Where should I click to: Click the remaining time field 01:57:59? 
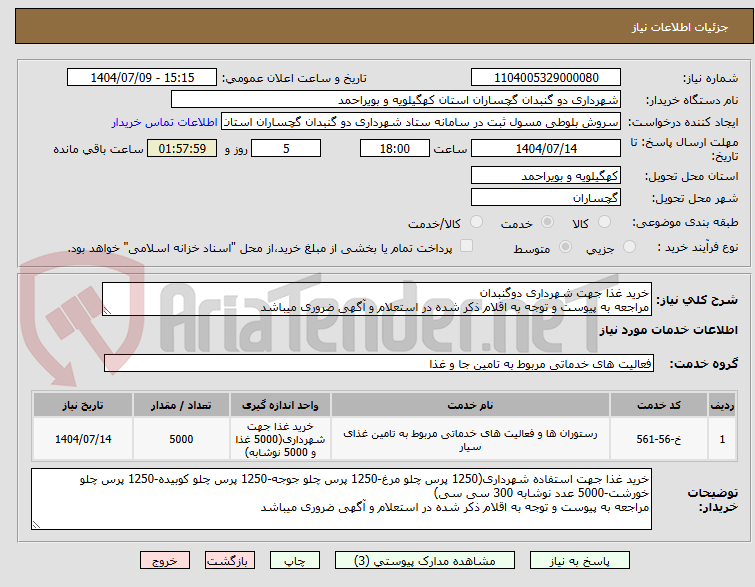182,148
